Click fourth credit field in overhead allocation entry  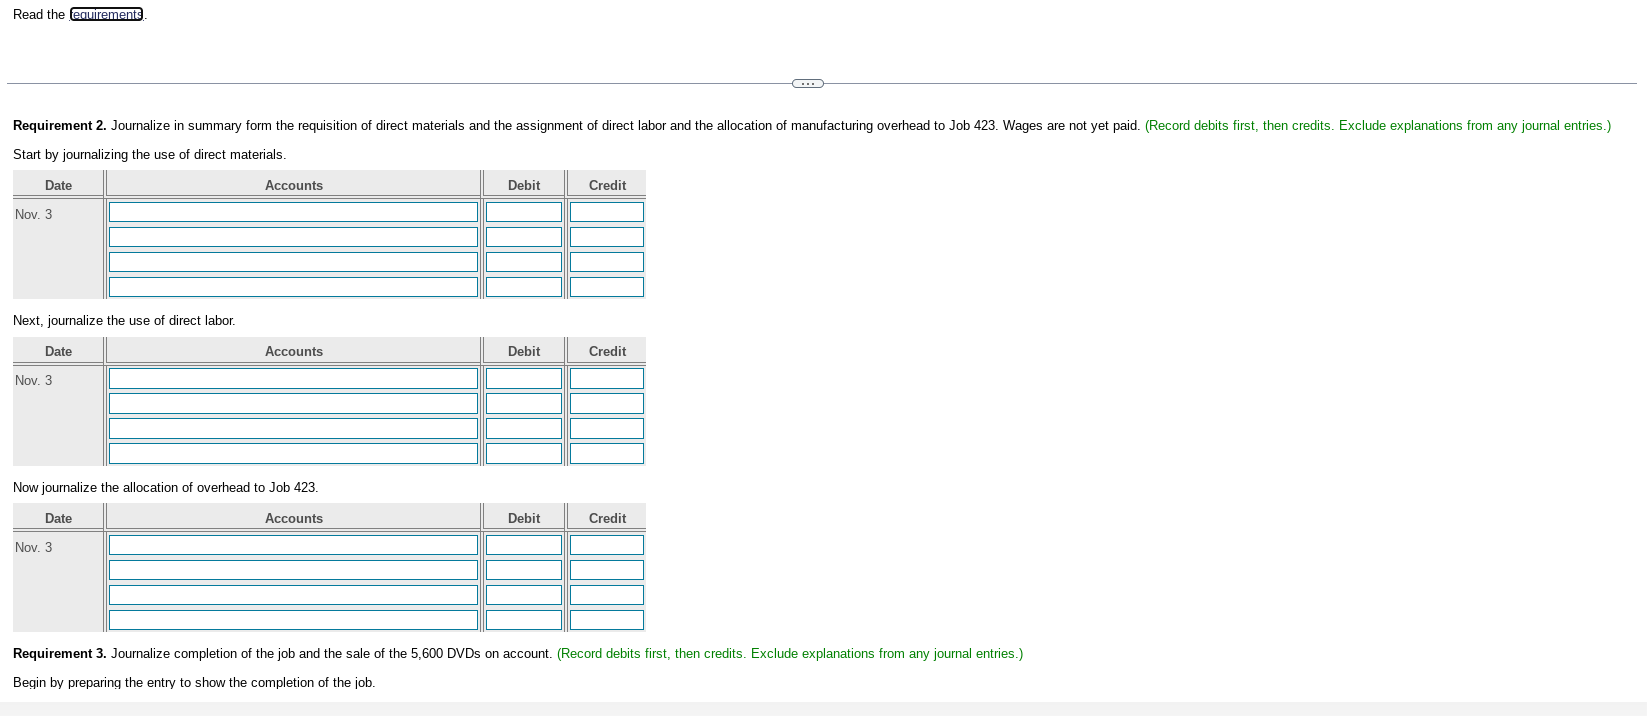click(607, 620)
